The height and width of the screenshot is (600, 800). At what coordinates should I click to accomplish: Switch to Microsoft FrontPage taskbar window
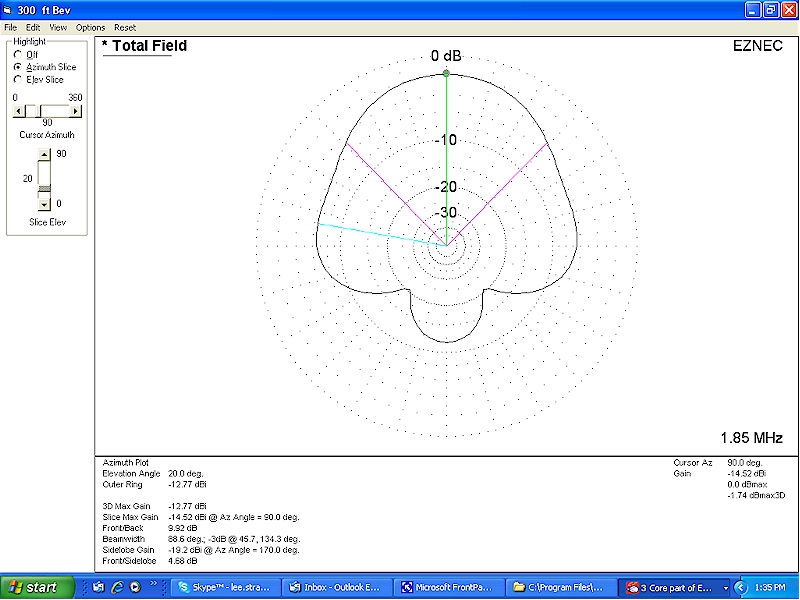pos(445,588)
